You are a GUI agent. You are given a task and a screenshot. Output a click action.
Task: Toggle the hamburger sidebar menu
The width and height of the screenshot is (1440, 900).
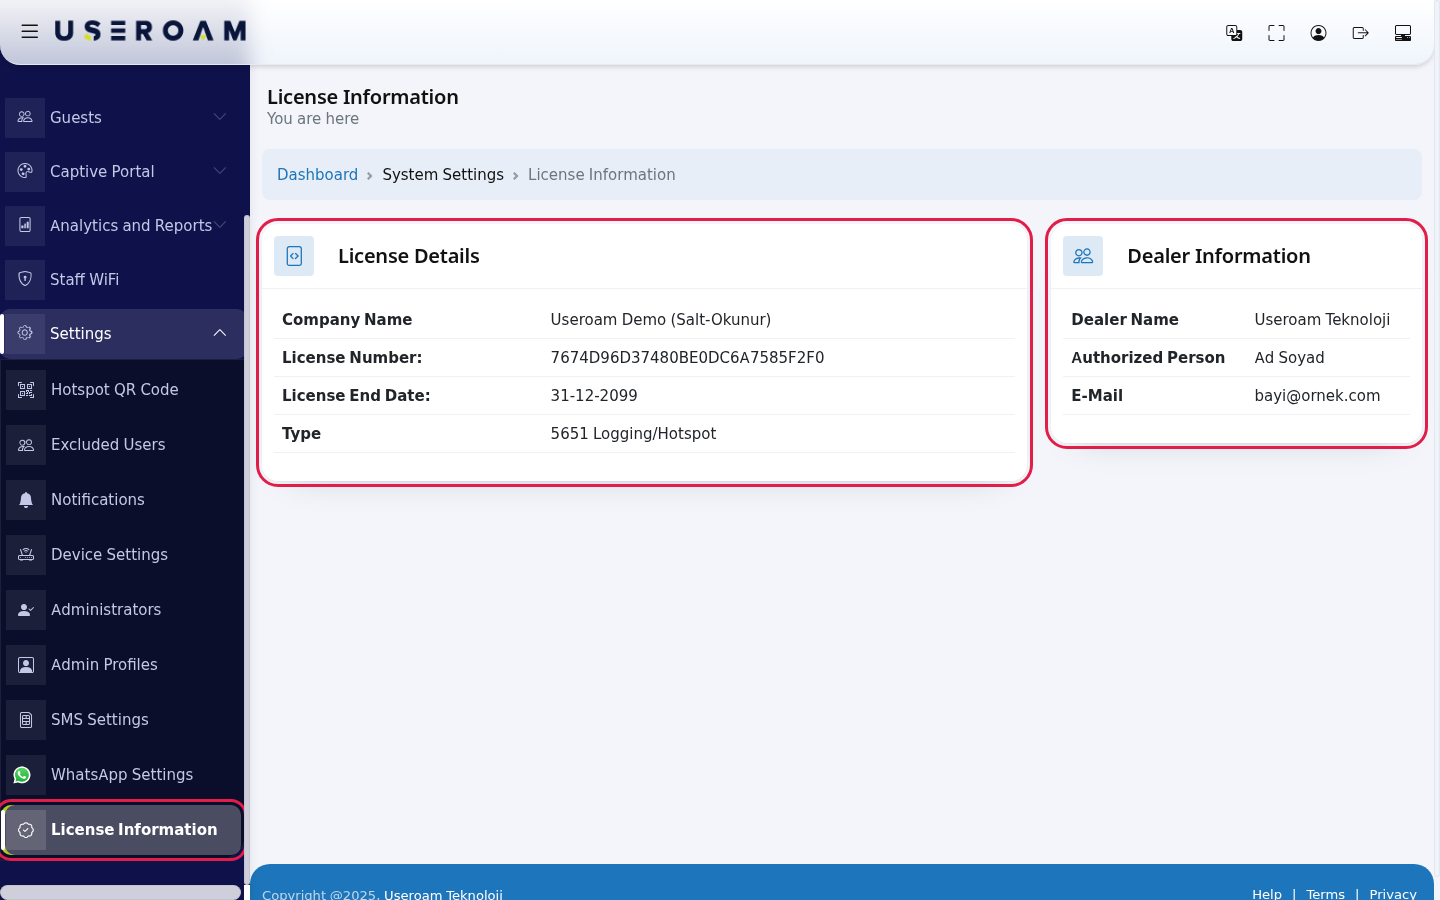point(30,32)
